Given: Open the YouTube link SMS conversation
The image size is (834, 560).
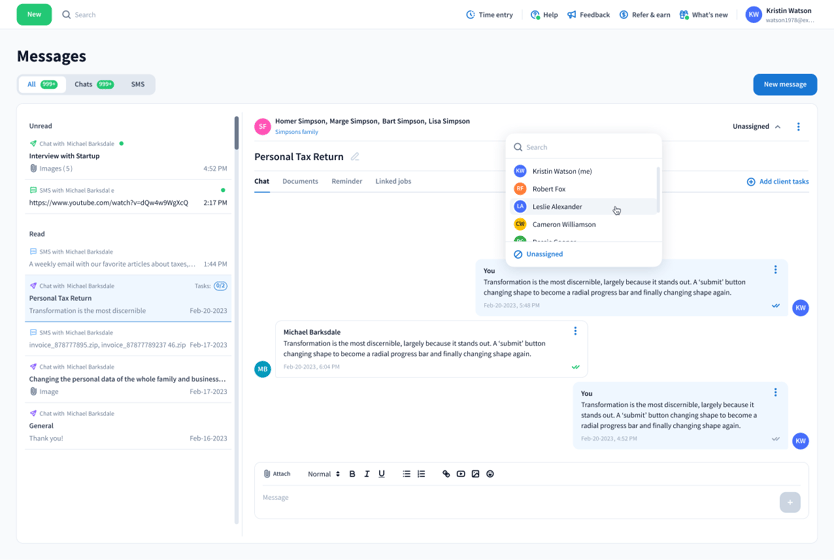Looking at the screenshot, I should pos(128,197).
